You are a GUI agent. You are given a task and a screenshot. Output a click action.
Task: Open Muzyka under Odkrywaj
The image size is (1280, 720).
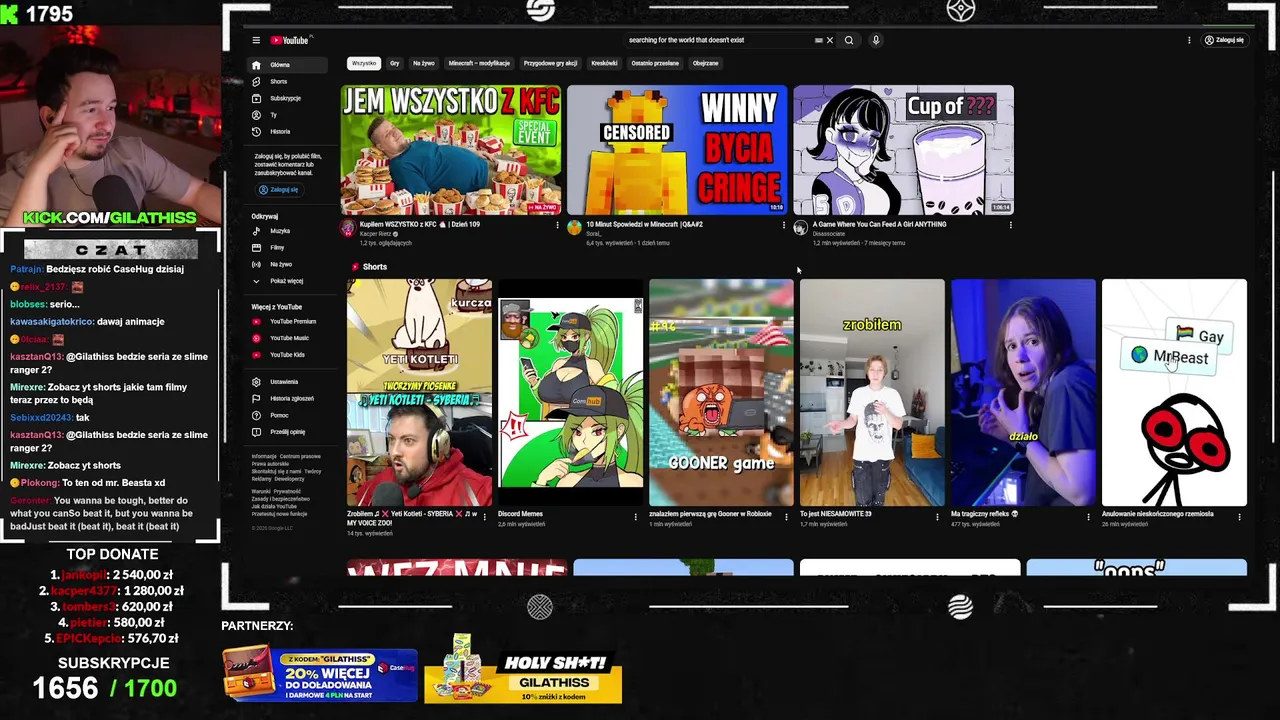point(288,231)
